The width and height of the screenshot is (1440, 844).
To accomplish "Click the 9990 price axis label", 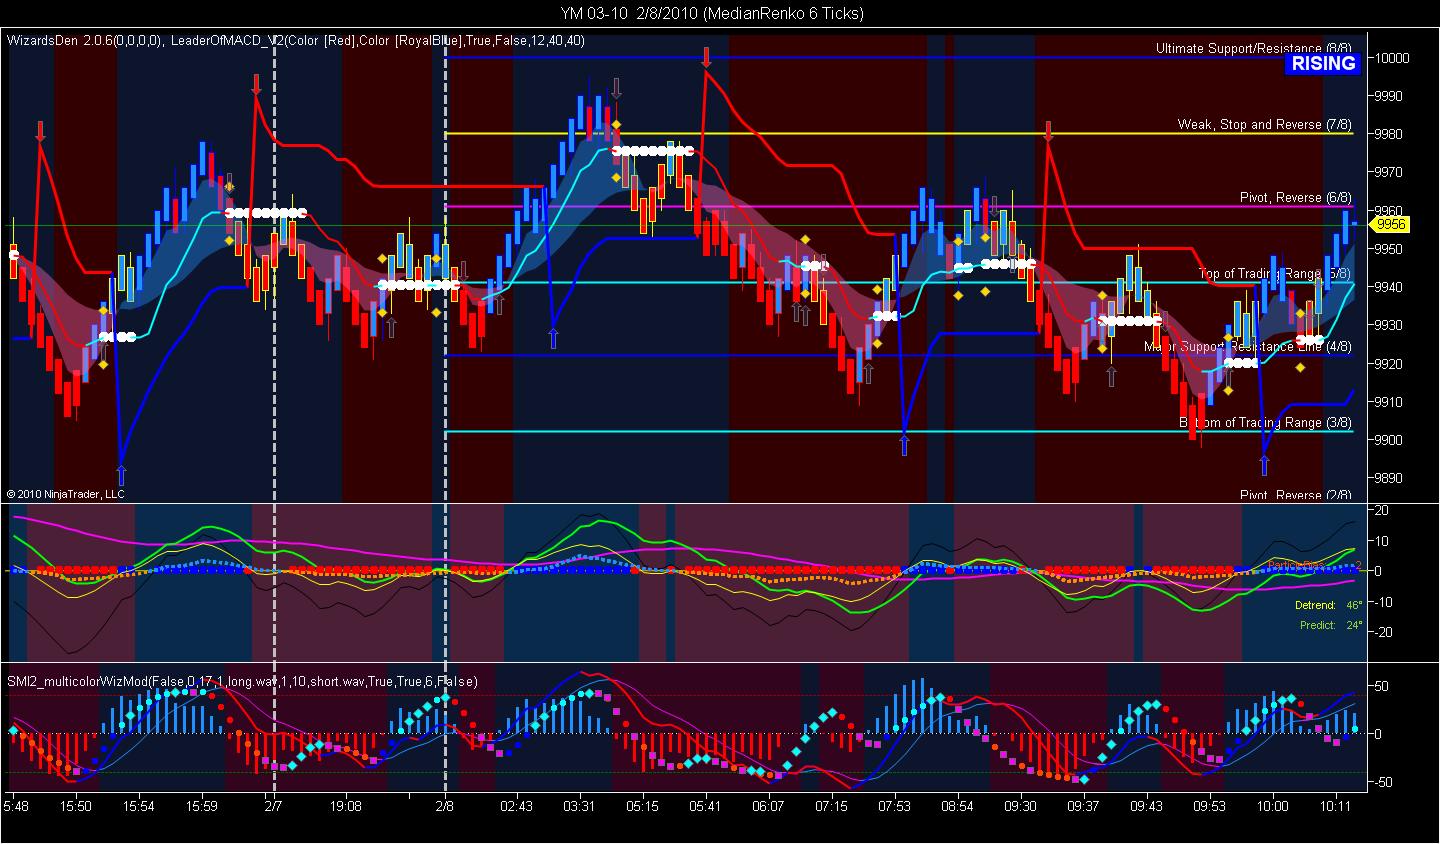I will click(x=1390, y=96).
